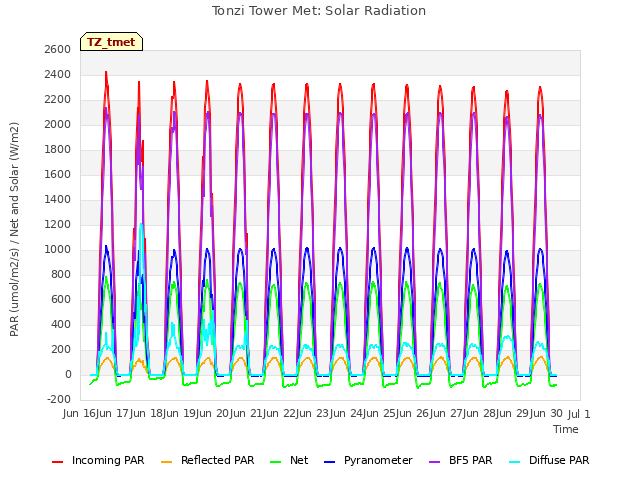Click the Time x-axis label
Image resolution: width=640 pixels, height=480 pixels.
566,429
